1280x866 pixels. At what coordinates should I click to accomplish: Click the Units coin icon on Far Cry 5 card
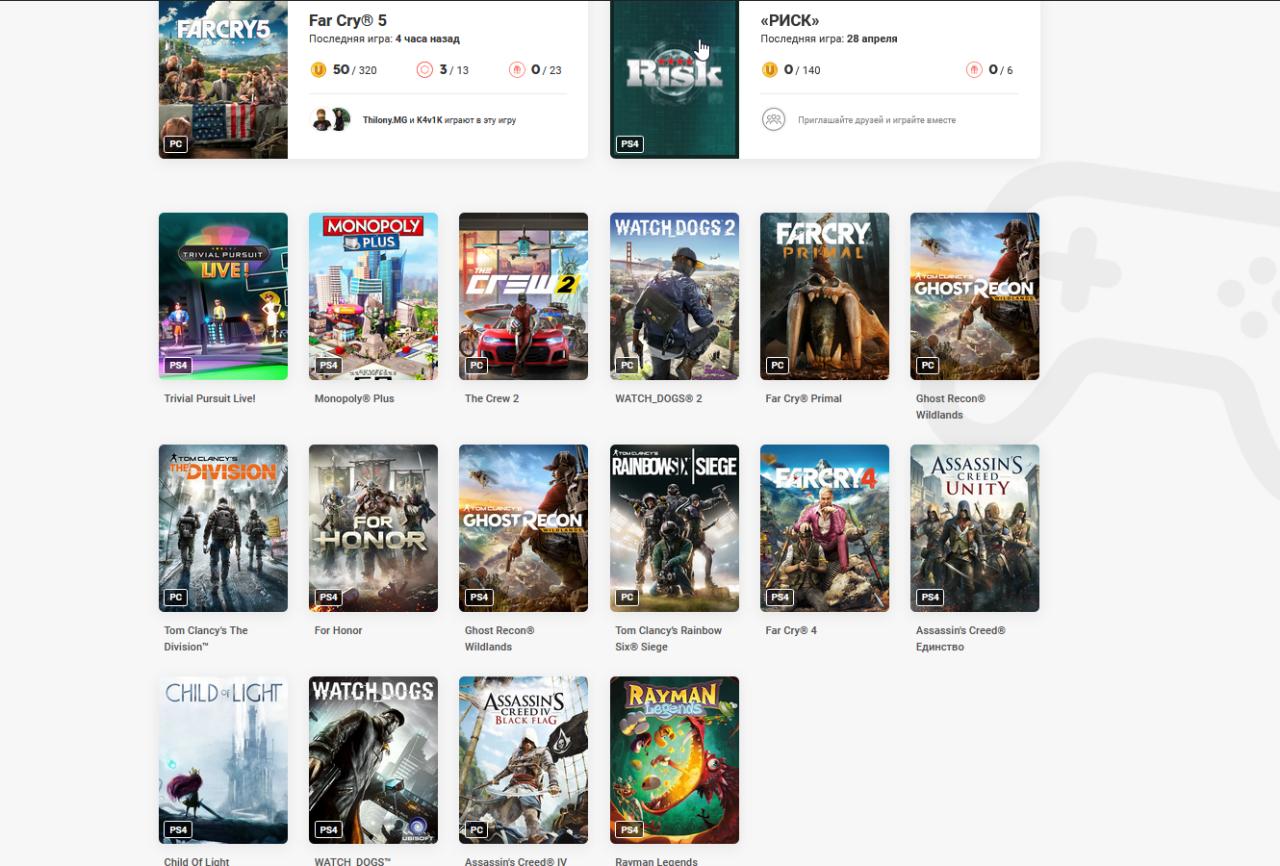318,70
